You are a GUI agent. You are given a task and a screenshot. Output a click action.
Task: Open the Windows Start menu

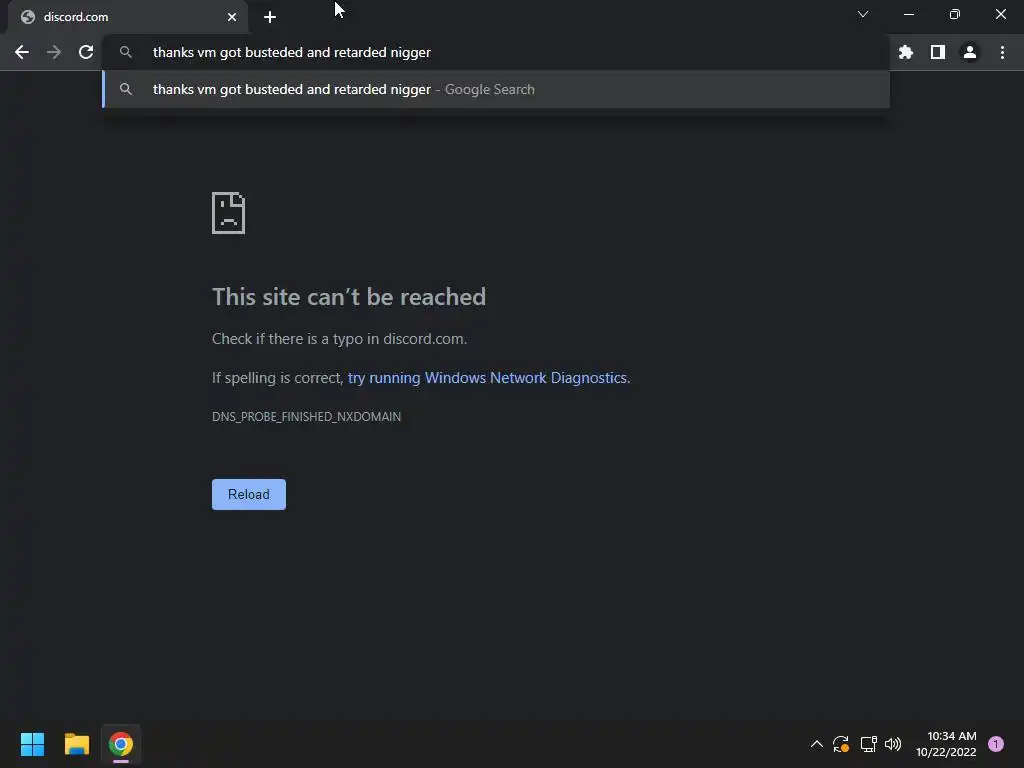[33, 744]
